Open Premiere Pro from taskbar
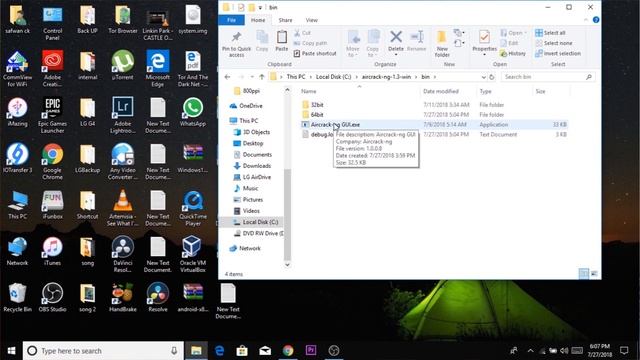The image size is (640, 360). click(x=311, y=351)
